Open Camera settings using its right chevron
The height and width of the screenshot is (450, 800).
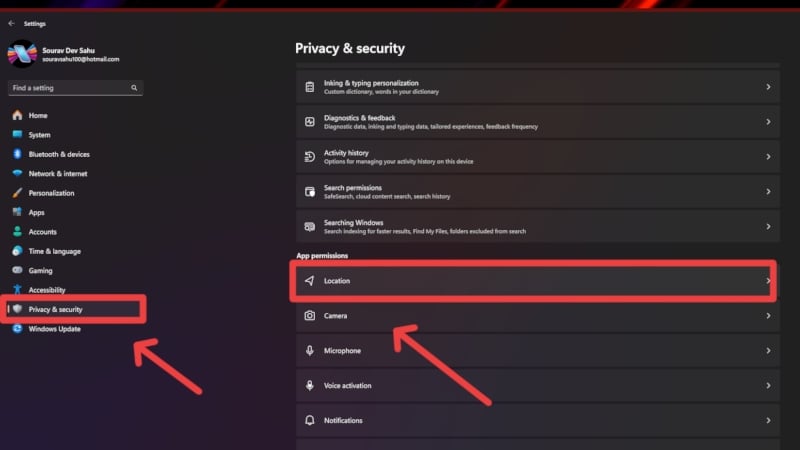click(768, 316)
